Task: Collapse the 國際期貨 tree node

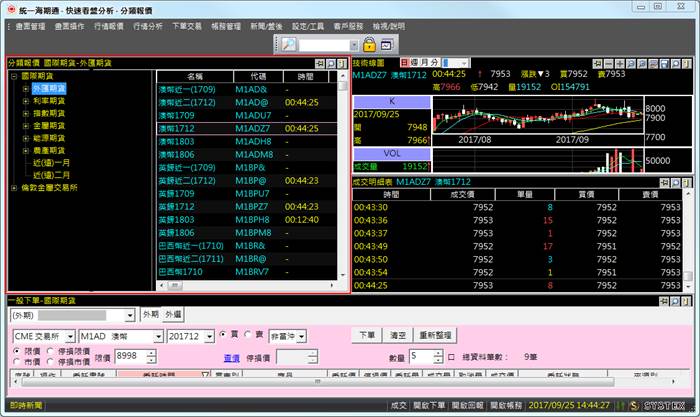Action: (x=14, y=76)
